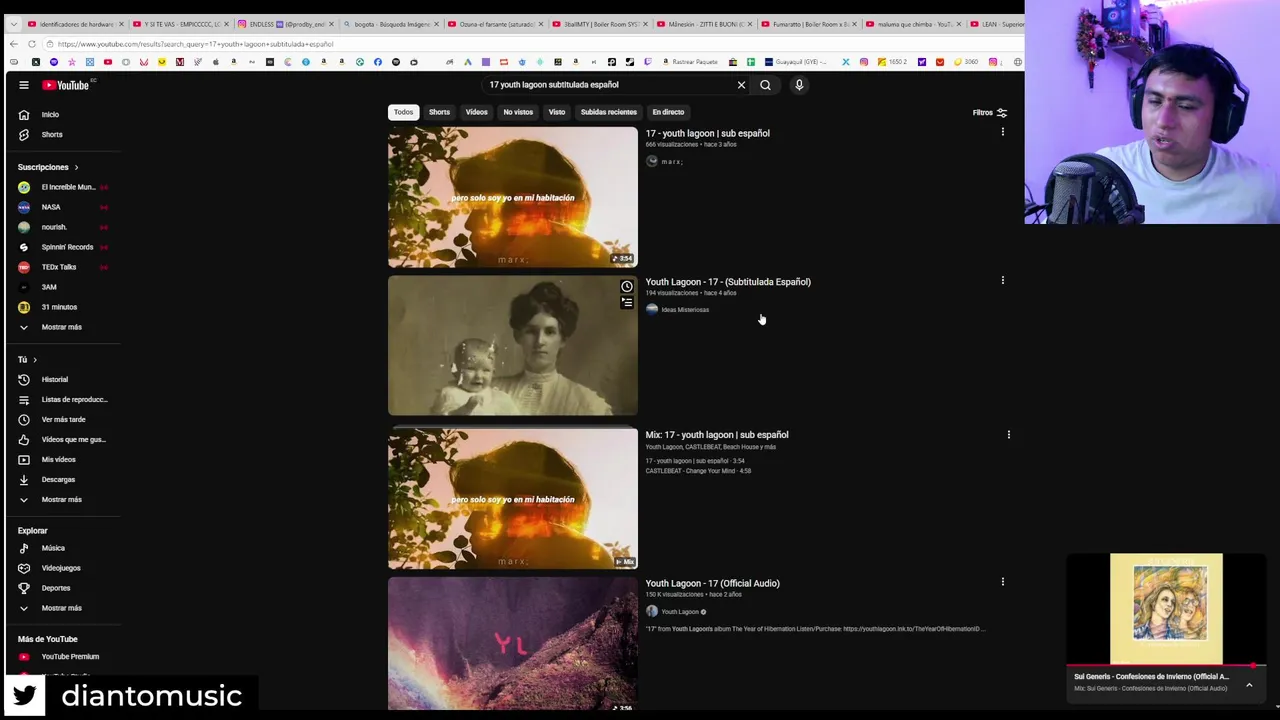The image size is (1280, 720).
Task: Open Mis vídeos in sidebar
Action: [x=60, y=460]
